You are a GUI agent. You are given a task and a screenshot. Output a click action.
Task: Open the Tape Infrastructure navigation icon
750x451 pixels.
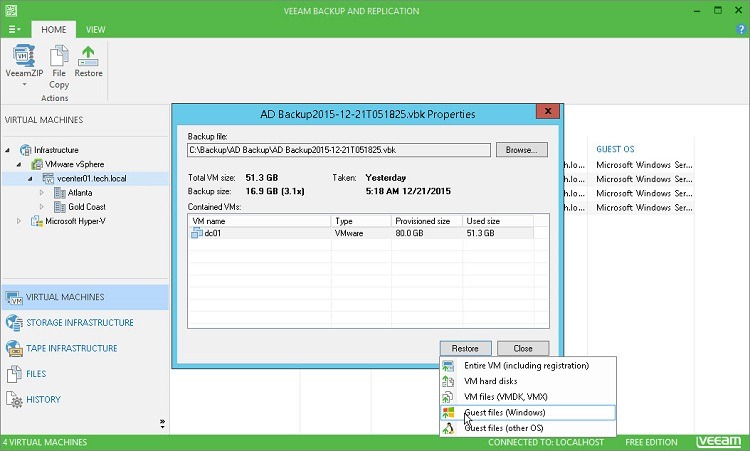coord(14,349)
